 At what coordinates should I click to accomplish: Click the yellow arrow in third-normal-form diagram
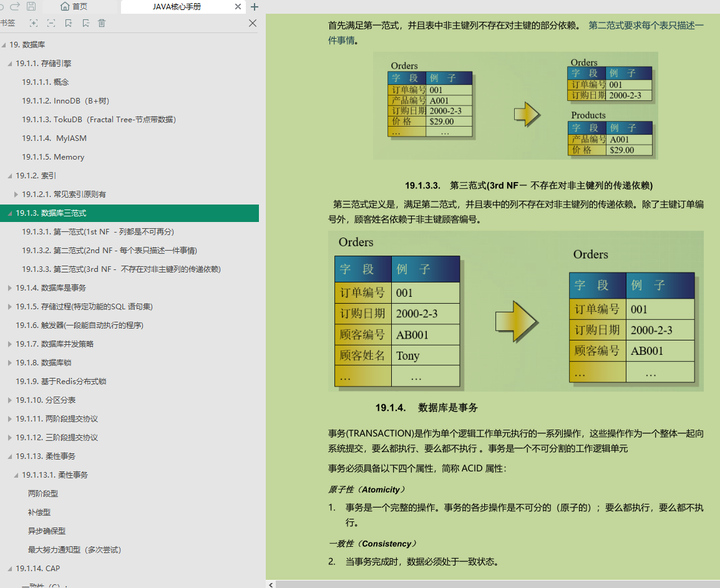pos(516,321)
